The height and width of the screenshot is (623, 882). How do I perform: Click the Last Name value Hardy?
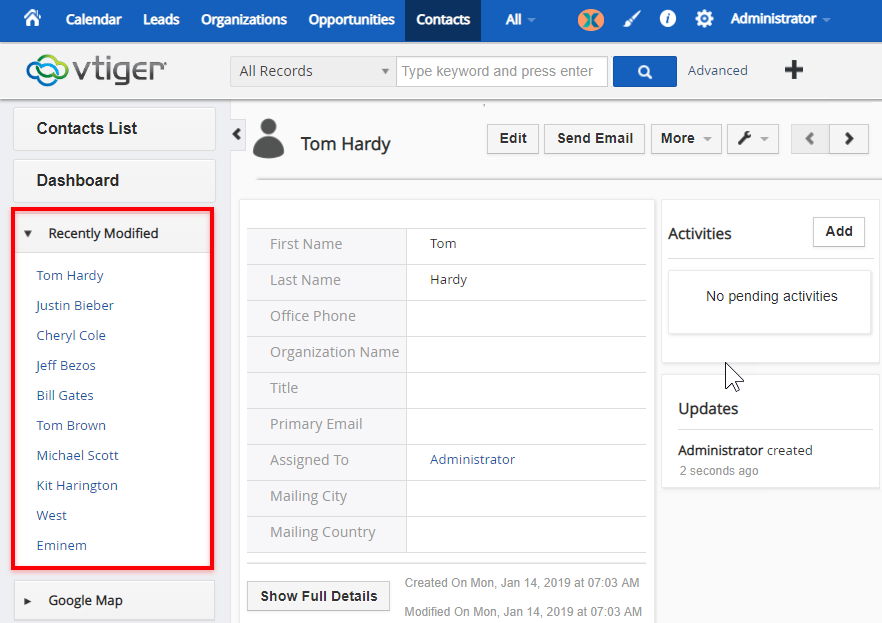point(448,279)
